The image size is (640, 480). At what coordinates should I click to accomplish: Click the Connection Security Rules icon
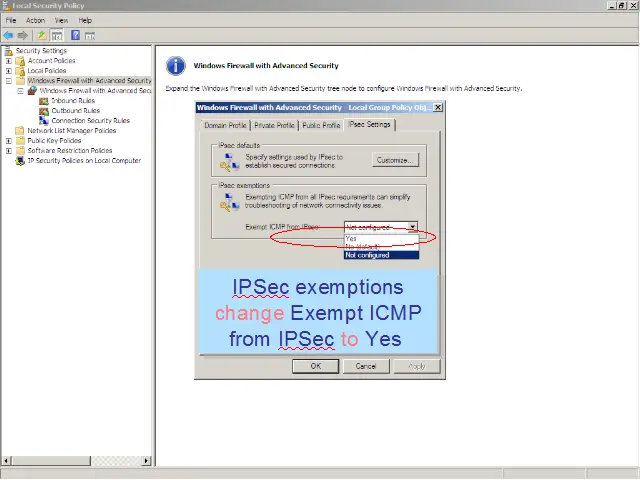(x=44, y=121)
